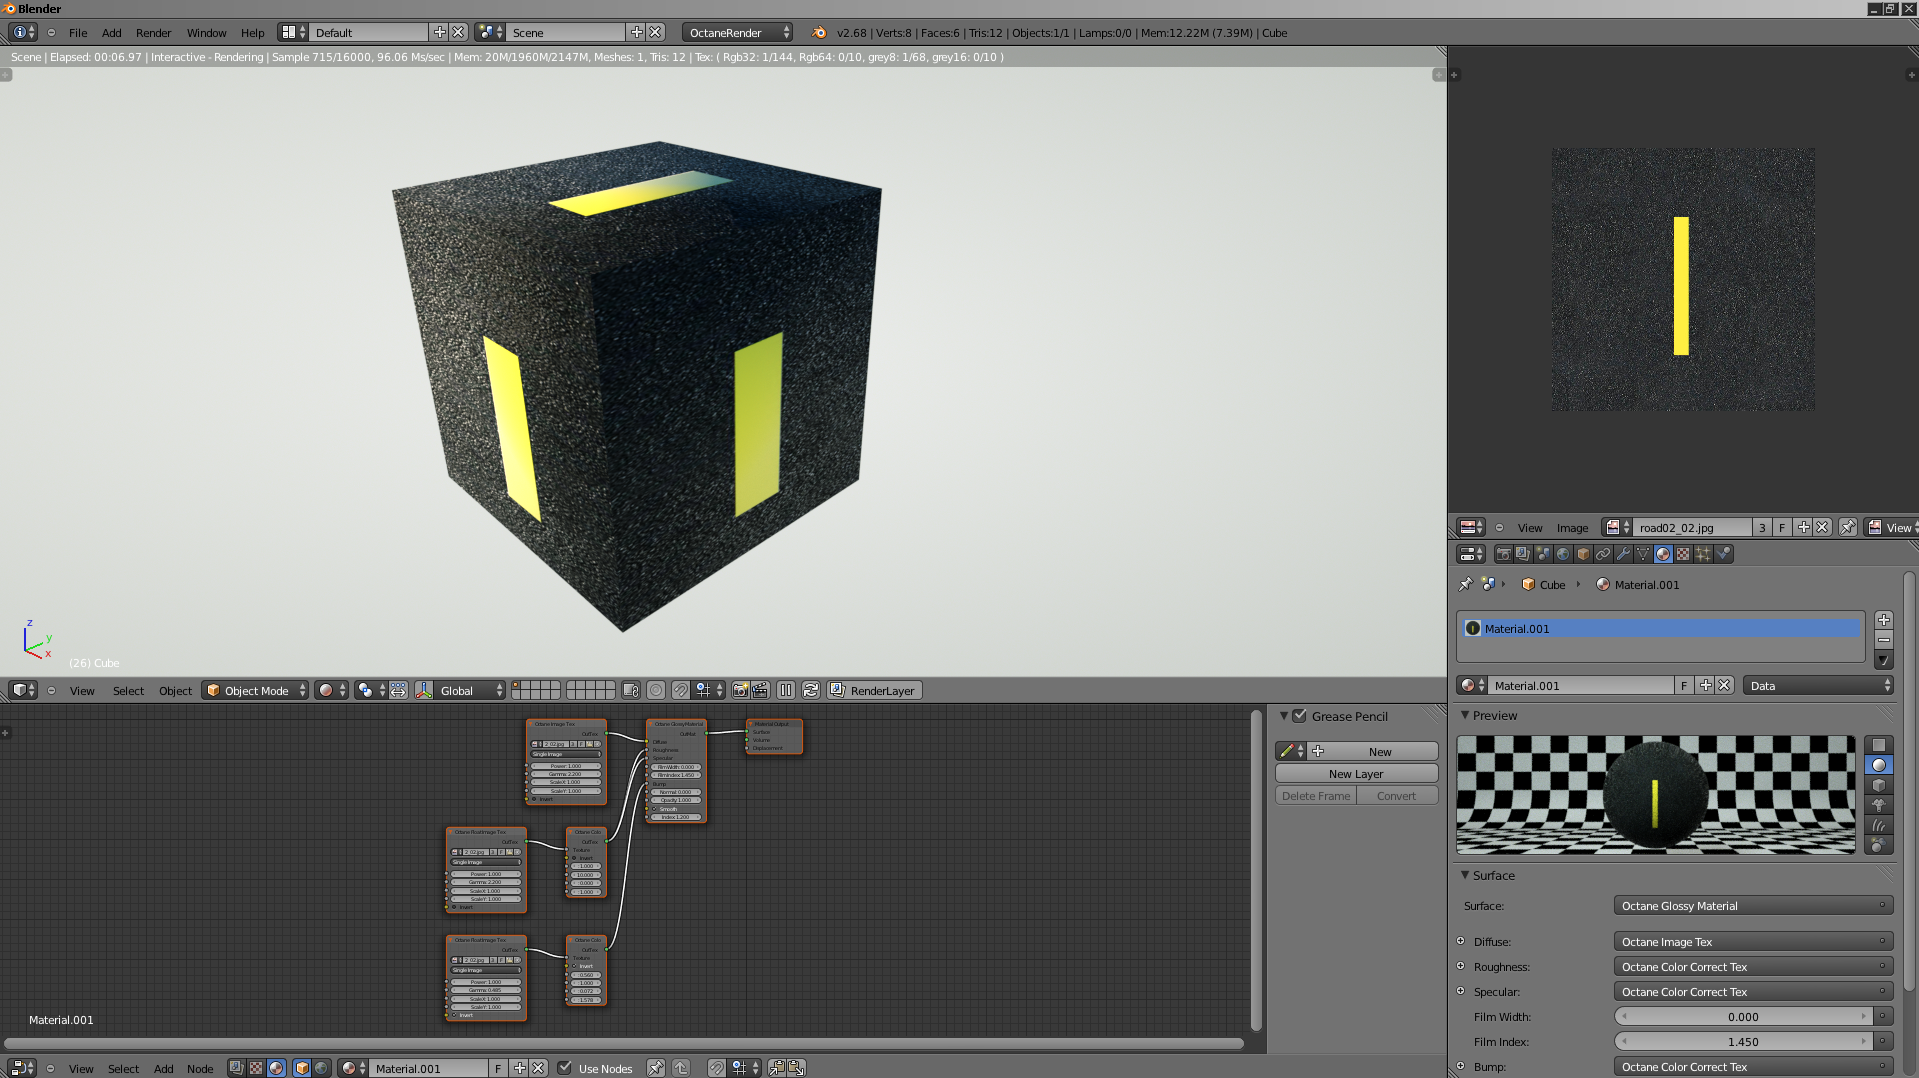Open Image menu in image editor
The width and height of the screenshot is (1919, 1078).
(1572, 527)
